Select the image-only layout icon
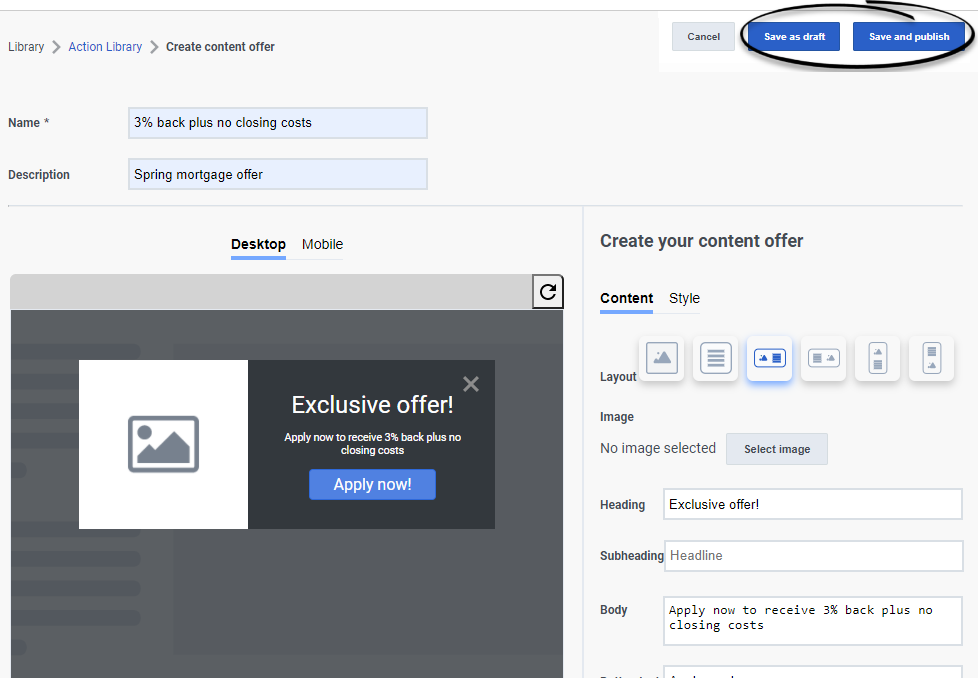The image size is (978, 678). click(661, 359)
